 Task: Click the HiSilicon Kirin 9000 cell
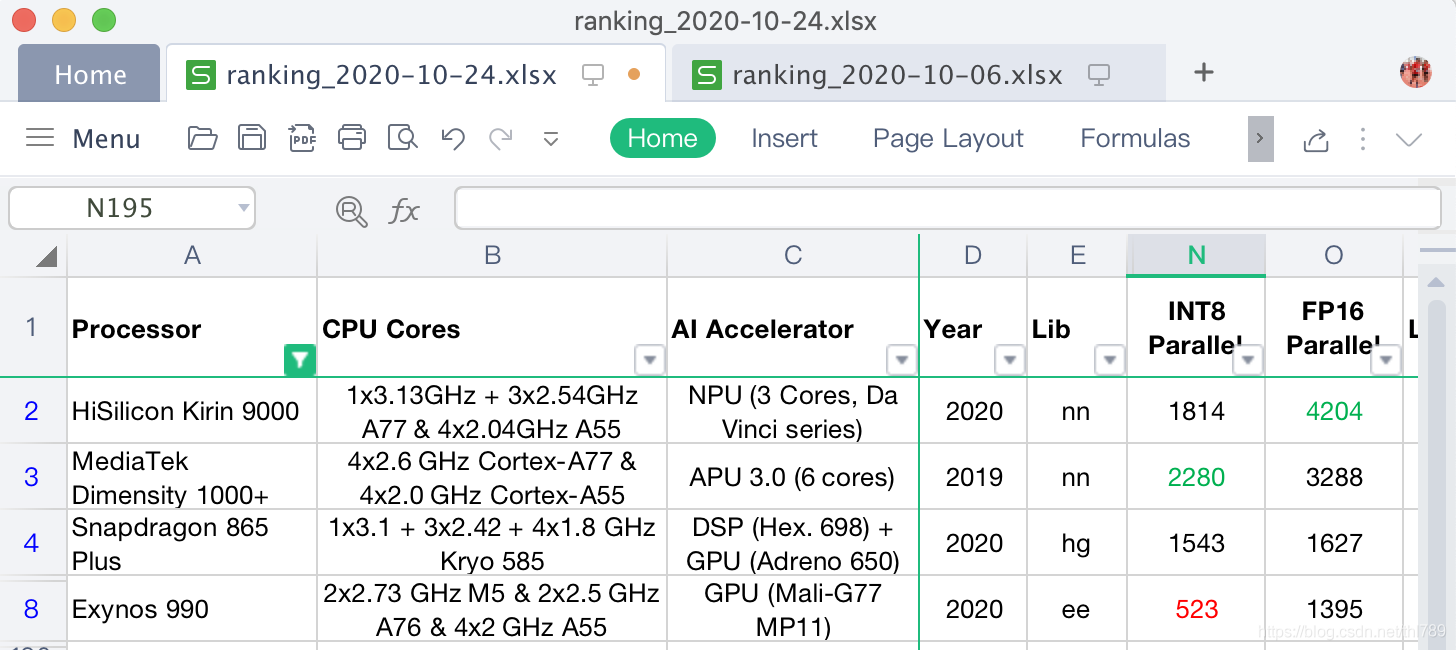point(192,411)
